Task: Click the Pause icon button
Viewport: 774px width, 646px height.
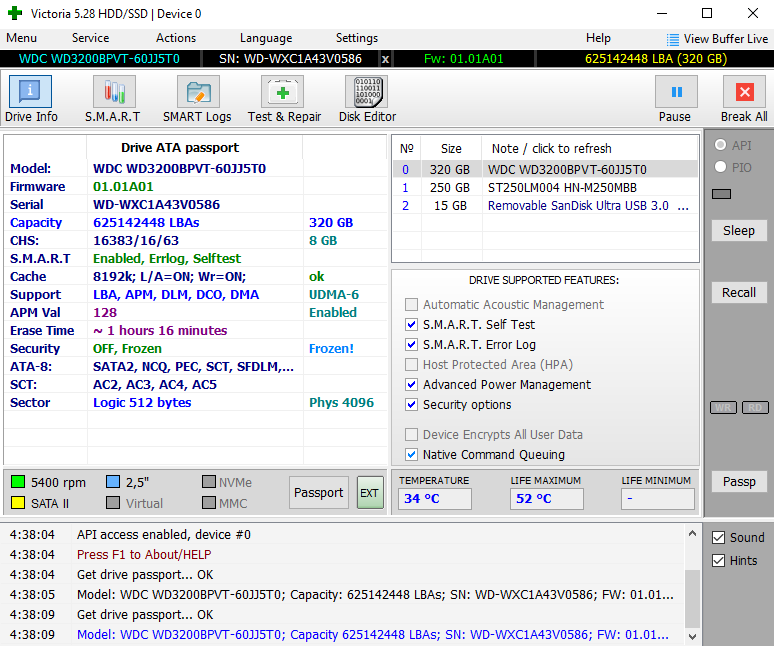Action: pos(676,92)
